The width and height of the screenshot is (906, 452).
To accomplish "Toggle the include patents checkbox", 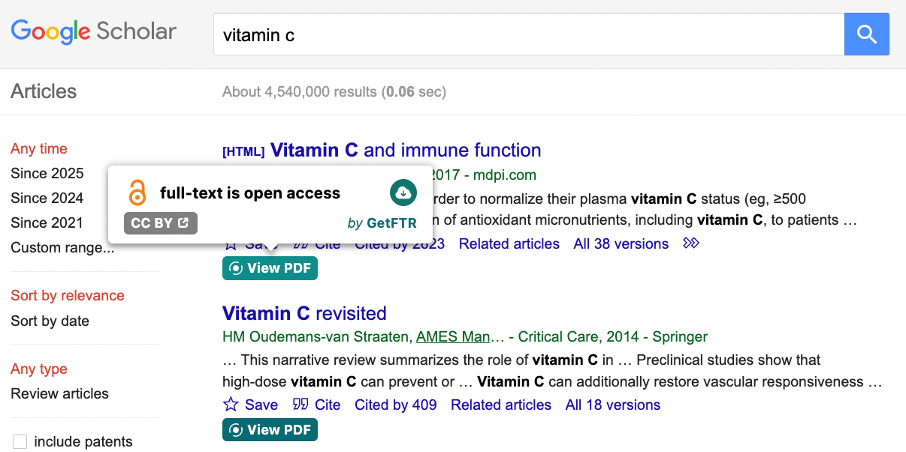I will click(20, 442).
